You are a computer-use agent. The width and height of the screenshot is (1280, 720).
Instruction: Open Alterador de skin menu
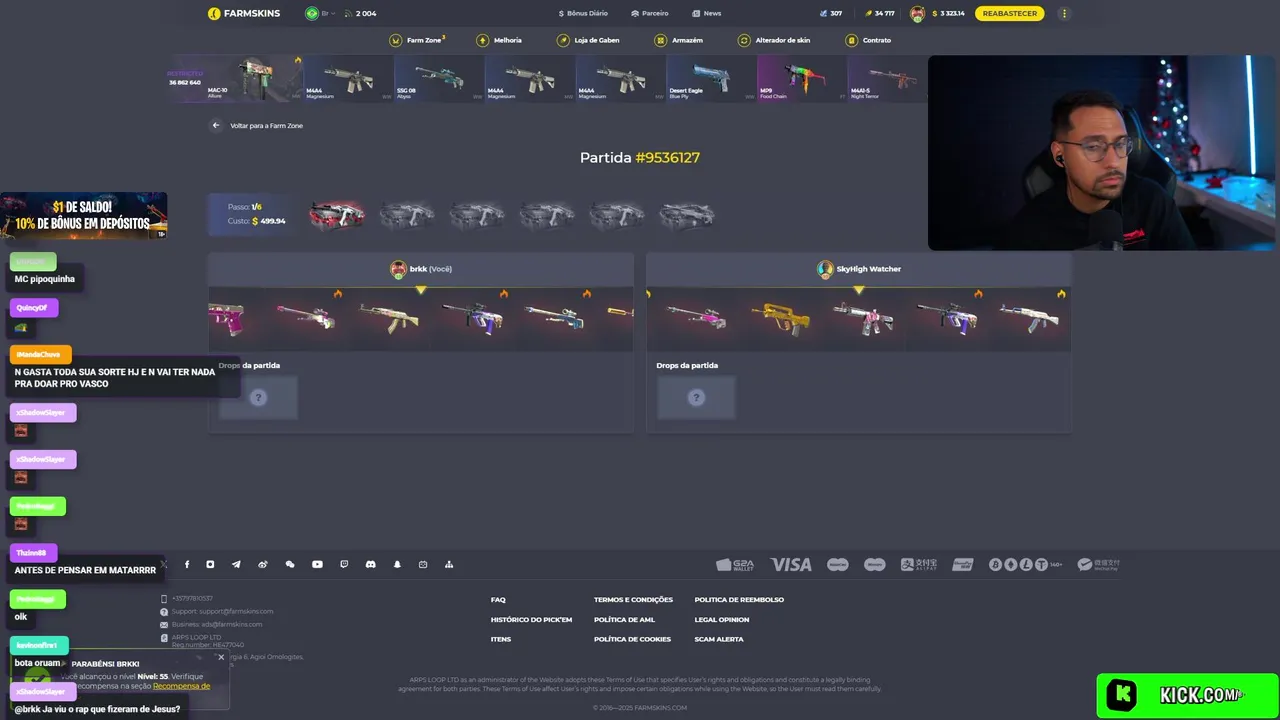tap(774, 40)
